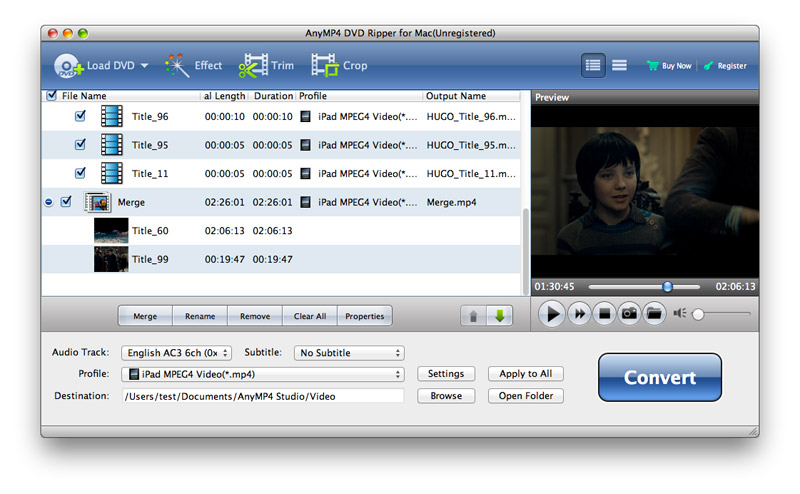The height and width of the screenshot is (494, 800).
Task: Open the snapshot folder icon
Action: click(653, 314)
